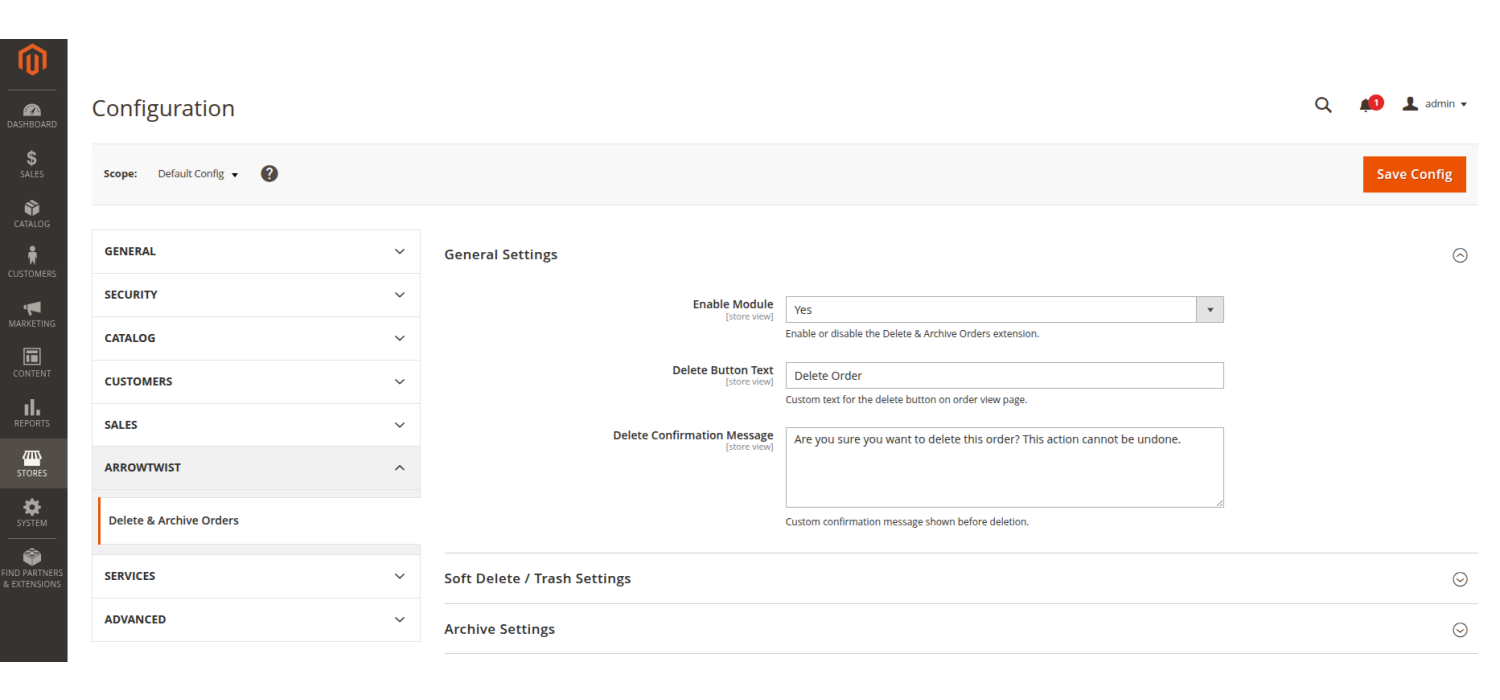This screenshot has height=700, width=1500.
Task: Collapse the General Settings section
Action: pos(1459,255)
